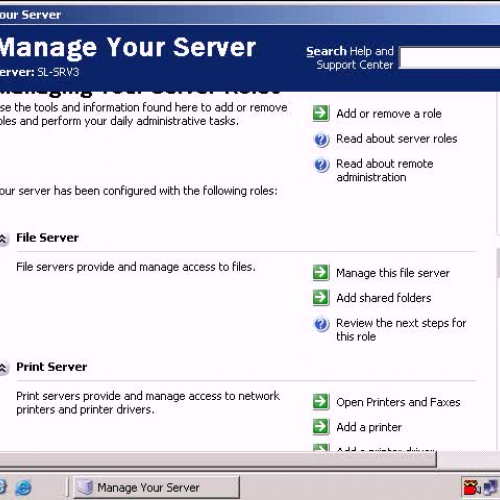Open Read about server roles link
This screenshot has width=500, height=500.
(397, 139)
